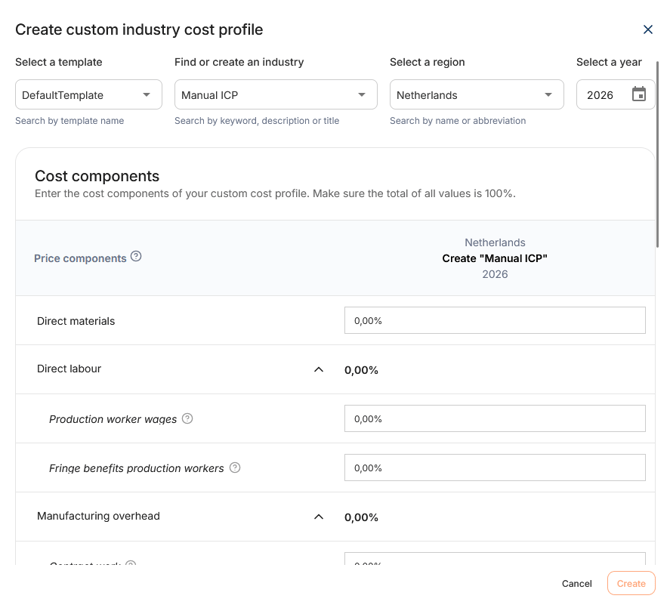Image resolution: width=670 pixels, height=611 pixels.
Task: Collapse the Direct labour section
Action: (x=318, y=370)
